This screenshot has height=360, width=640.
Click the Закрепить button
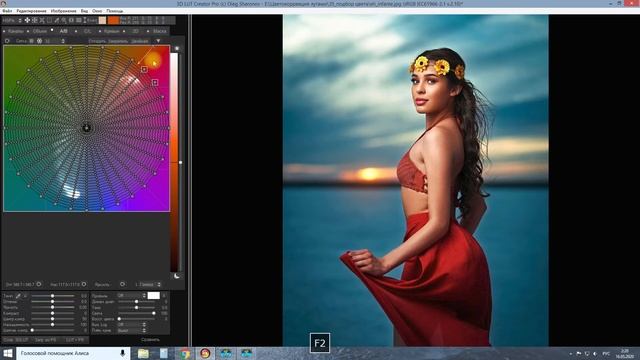[x=118, y=41]
